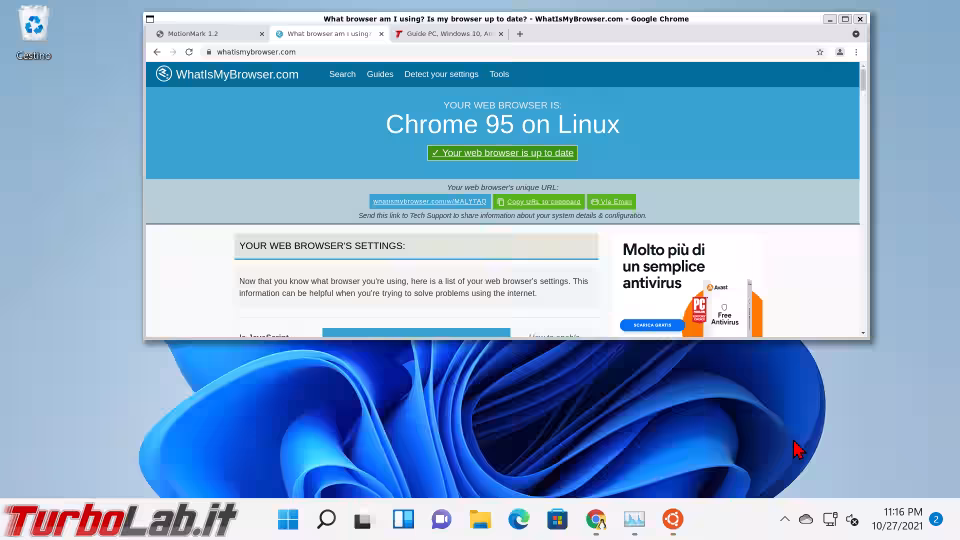The width and height of the screenshot is (960, 540).
Task: Click Copy URL to clipboard button
Action: [x=539, y=201]
